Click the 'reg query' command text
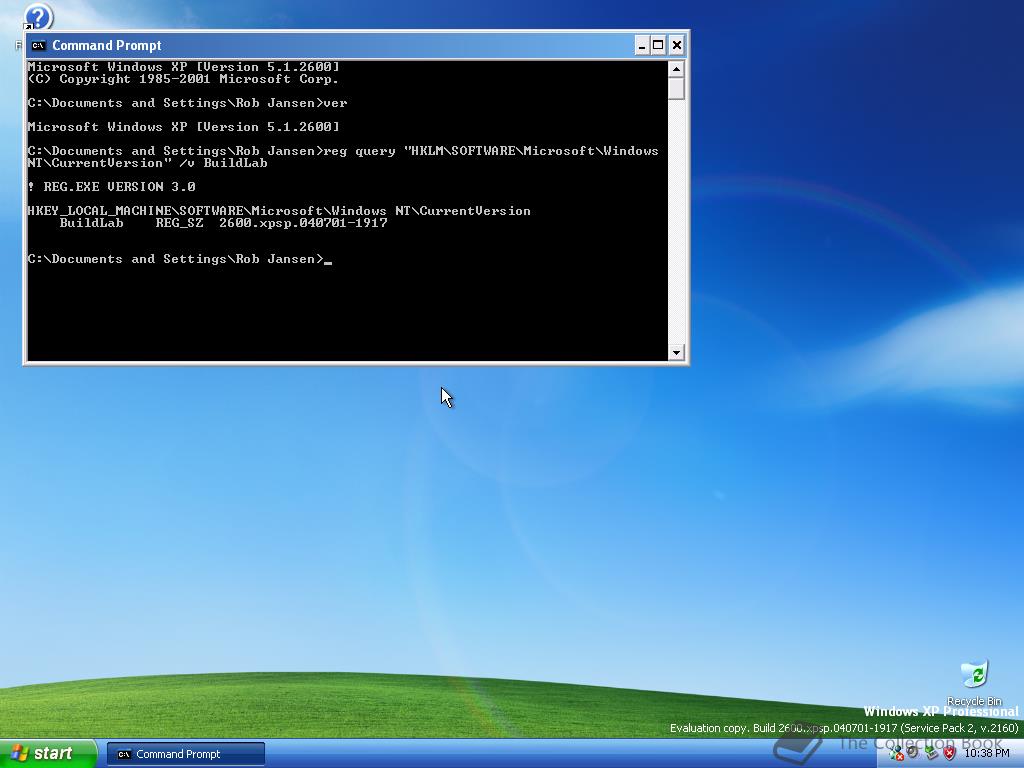This screenshot has width=1024, height=768. (x=343, y=157)
